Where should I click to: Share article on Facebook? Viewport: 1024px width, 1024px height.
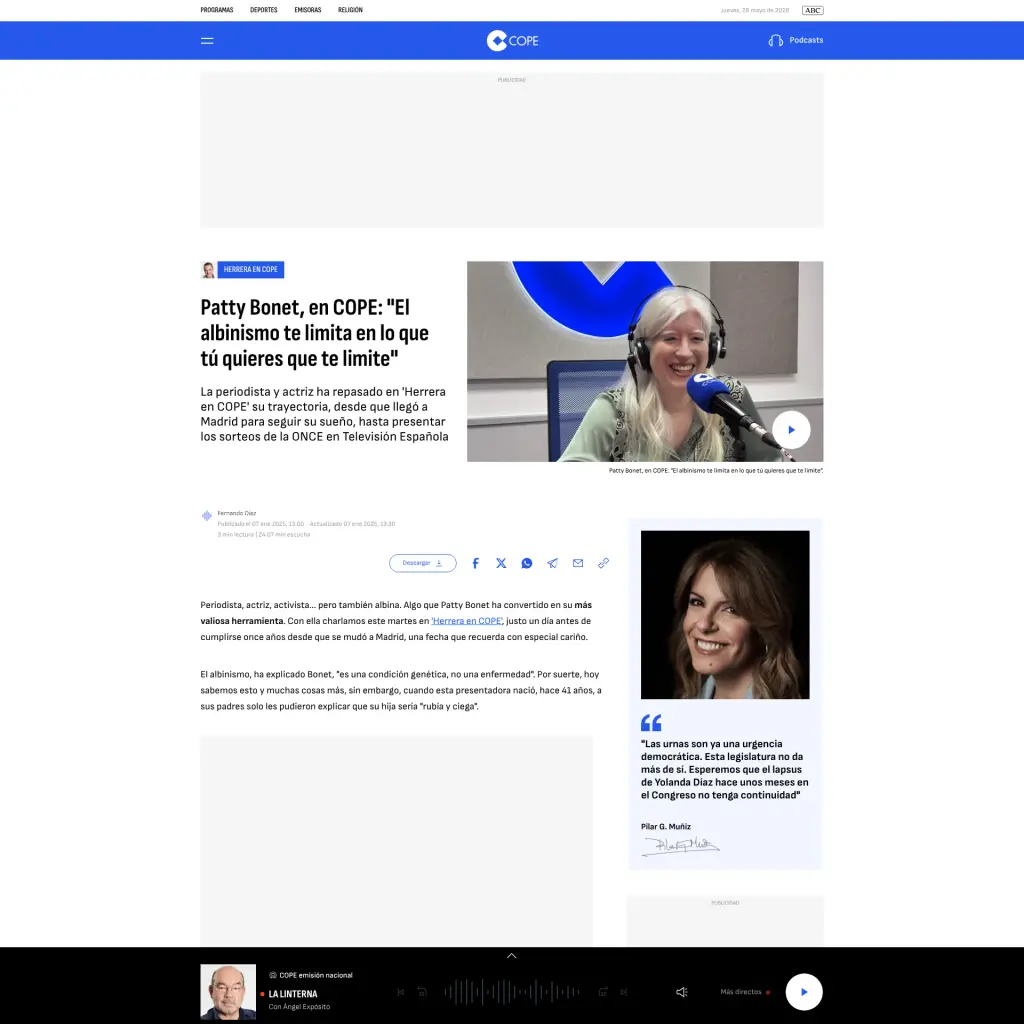[475, 563]
